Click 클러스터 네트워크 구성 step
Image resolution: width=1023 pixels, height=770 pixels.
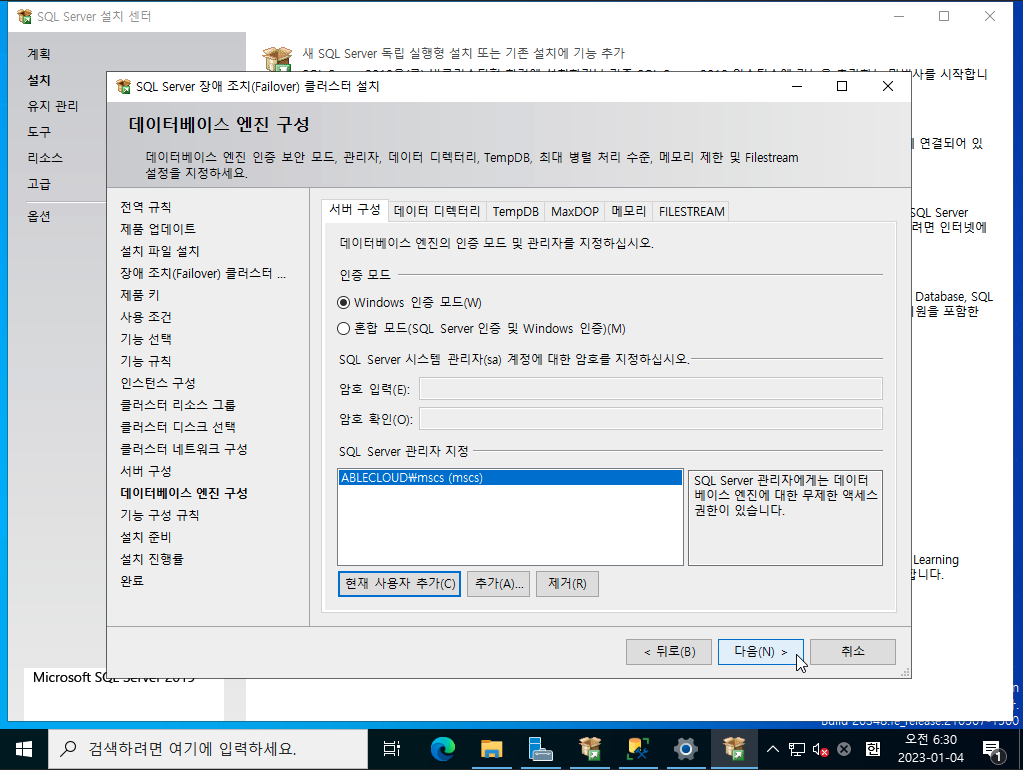(183, 449)
